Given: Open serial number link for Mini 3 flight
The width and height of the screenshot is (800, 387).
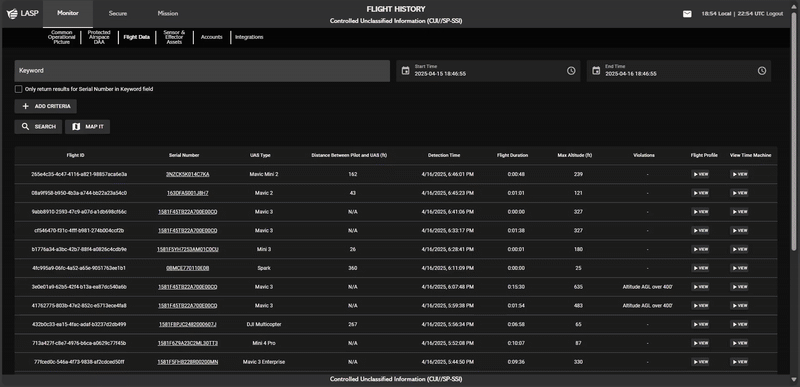Looking at the screenshot, I should [187, 249].
